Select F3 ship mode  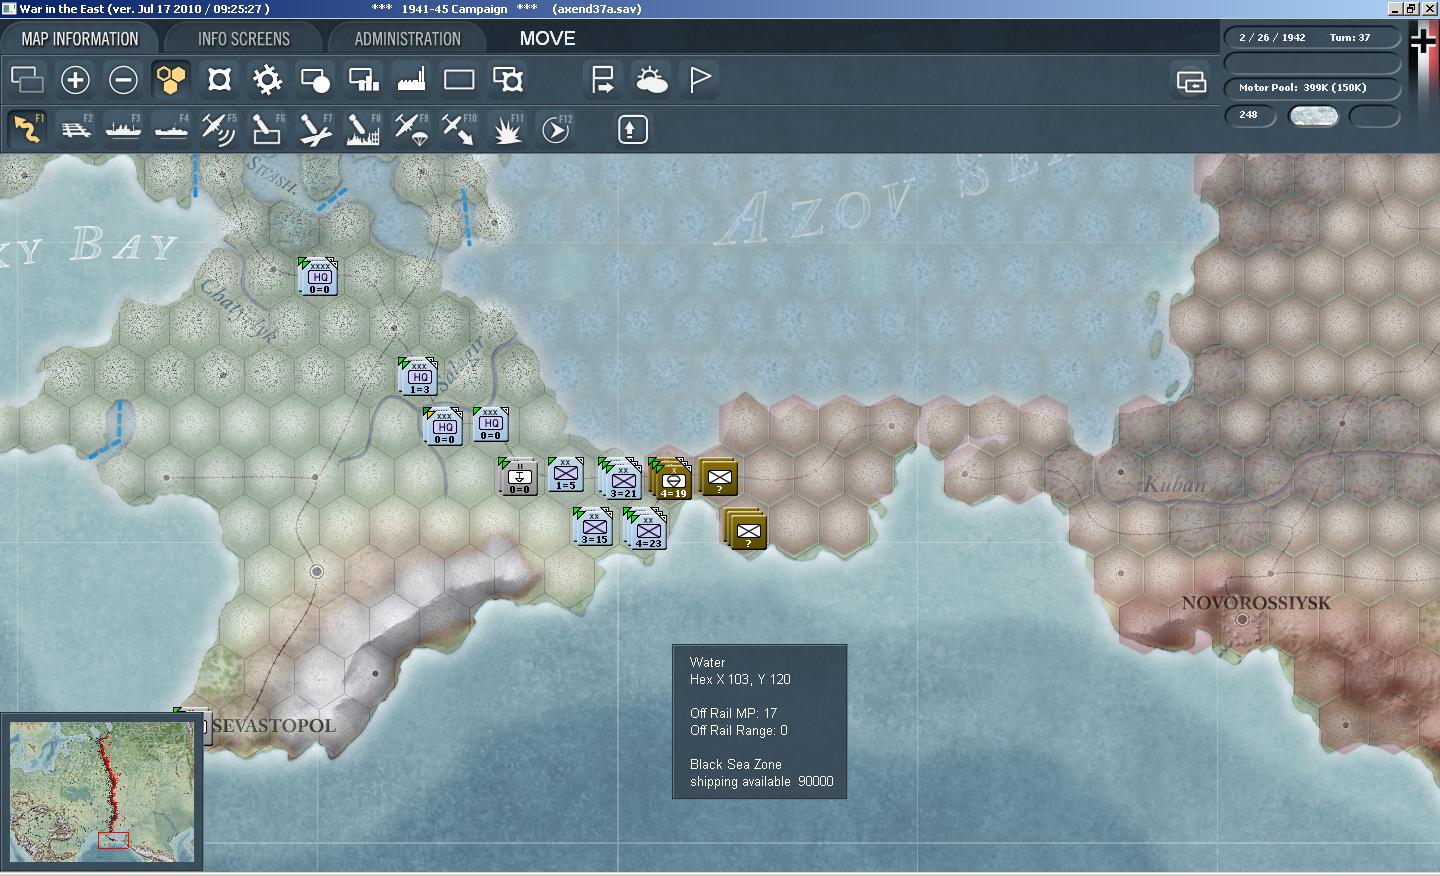[124, 128]
